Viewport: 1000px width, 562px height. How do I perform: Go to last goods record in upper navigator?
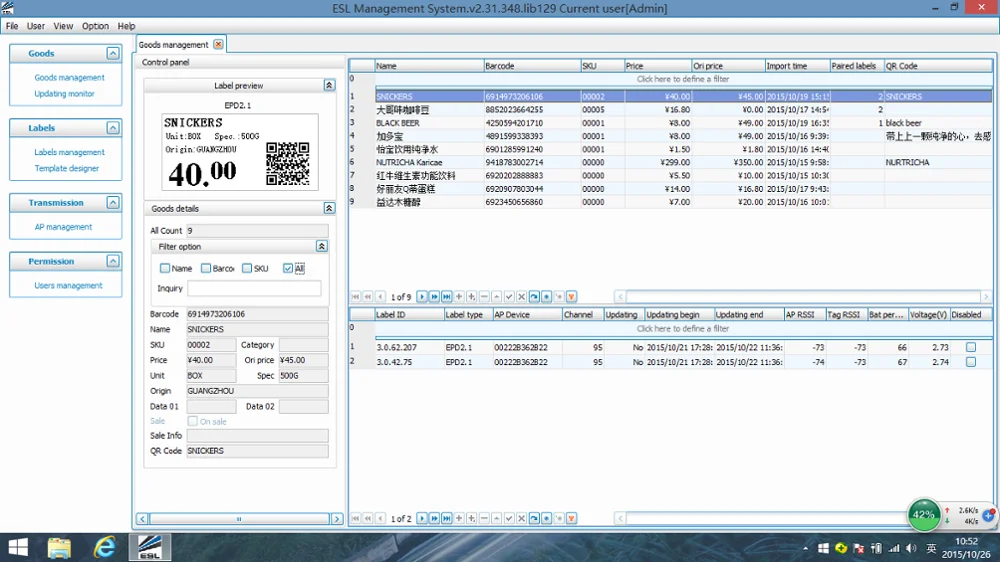point(447,297)
